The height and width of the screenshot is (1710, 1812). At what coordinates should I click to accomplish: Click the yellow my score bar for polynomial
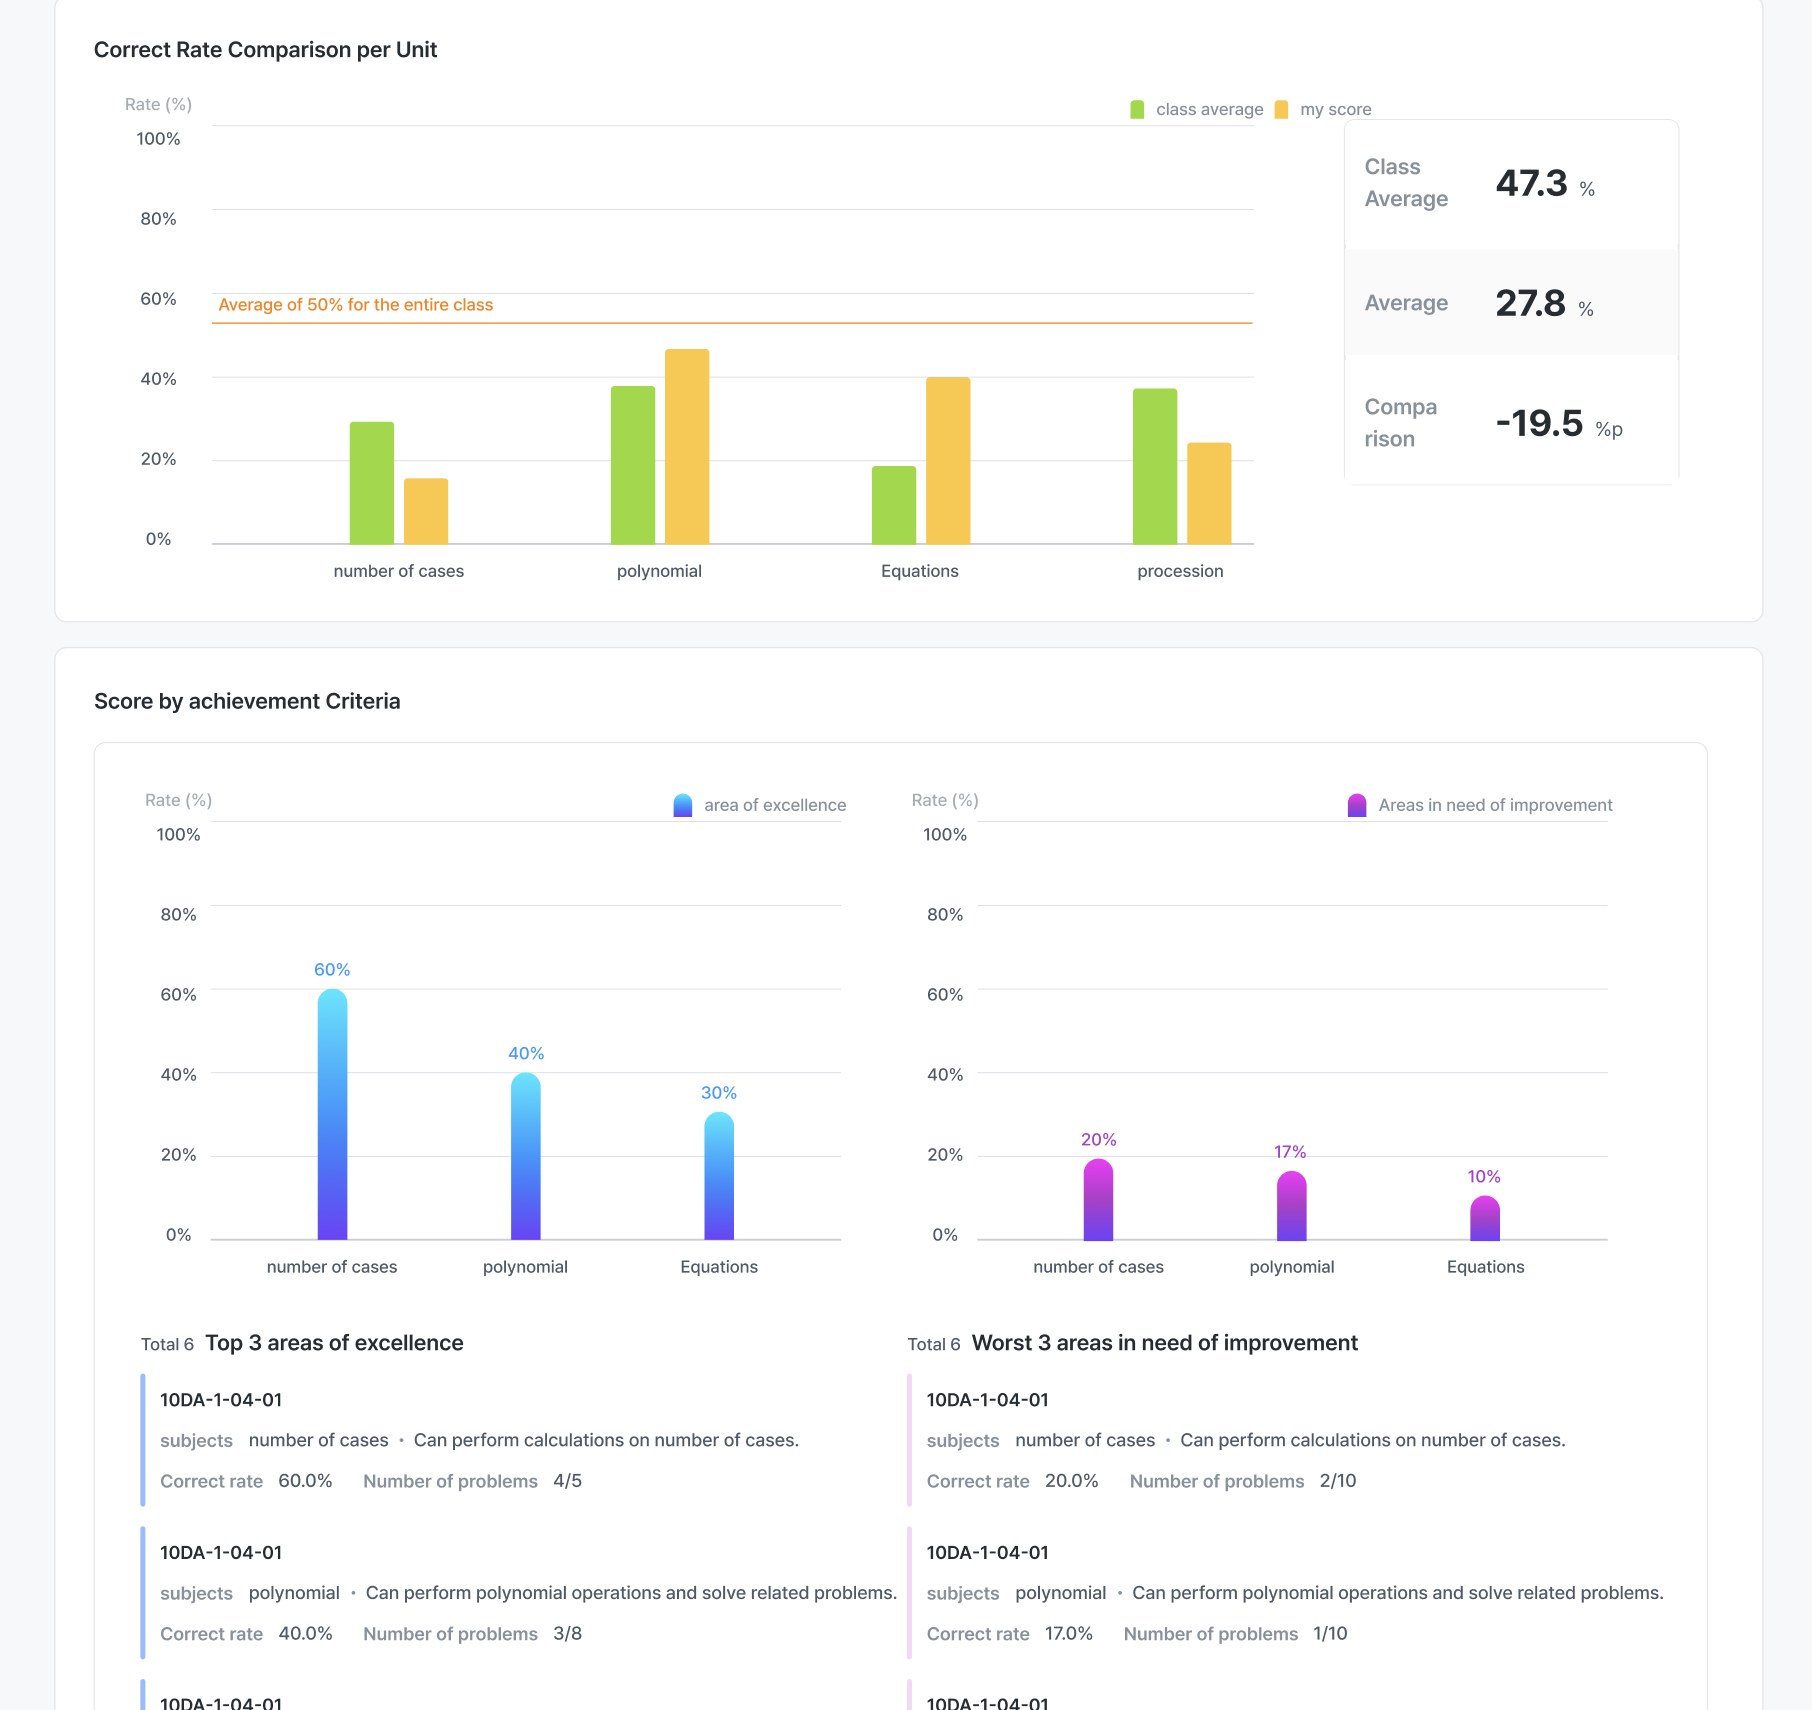coord(687,447)
